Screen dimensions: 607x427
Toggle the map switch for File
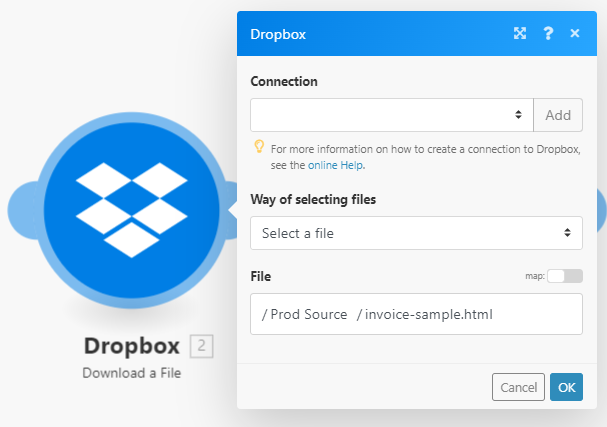[563, 276]
